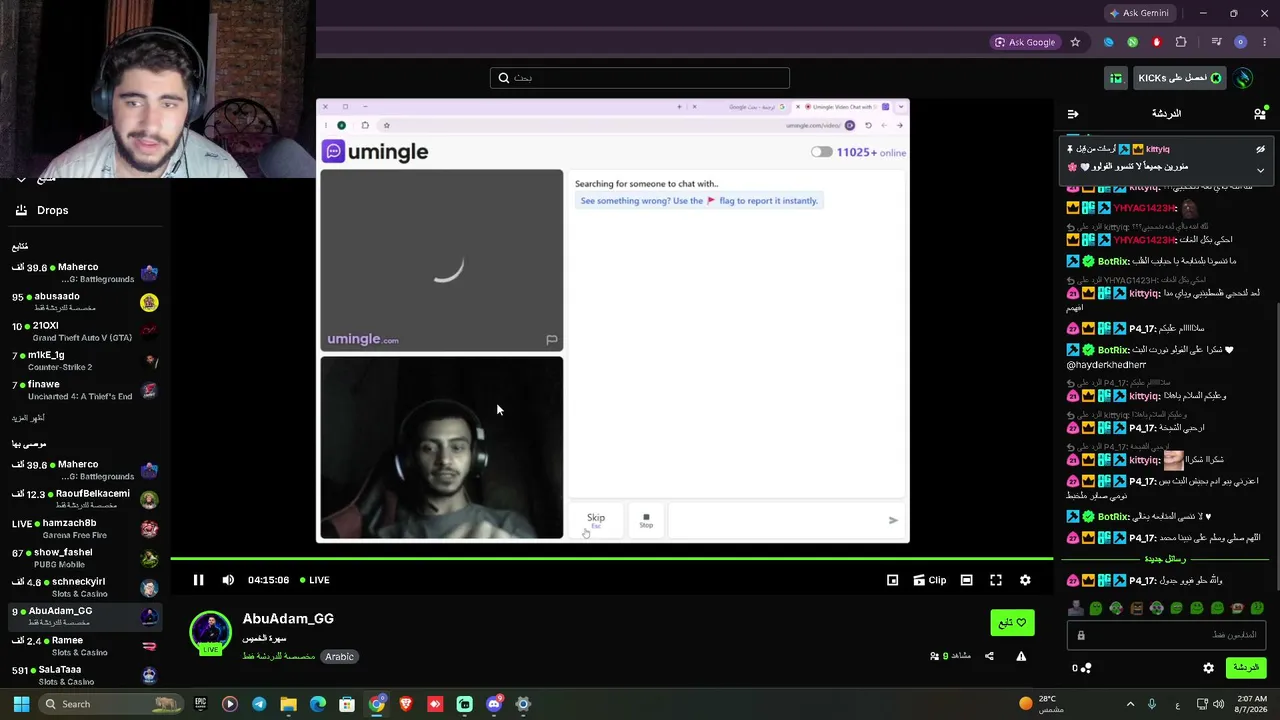Click the Stop button in Umingle
Screen dimensions: 1280x720
646,520
